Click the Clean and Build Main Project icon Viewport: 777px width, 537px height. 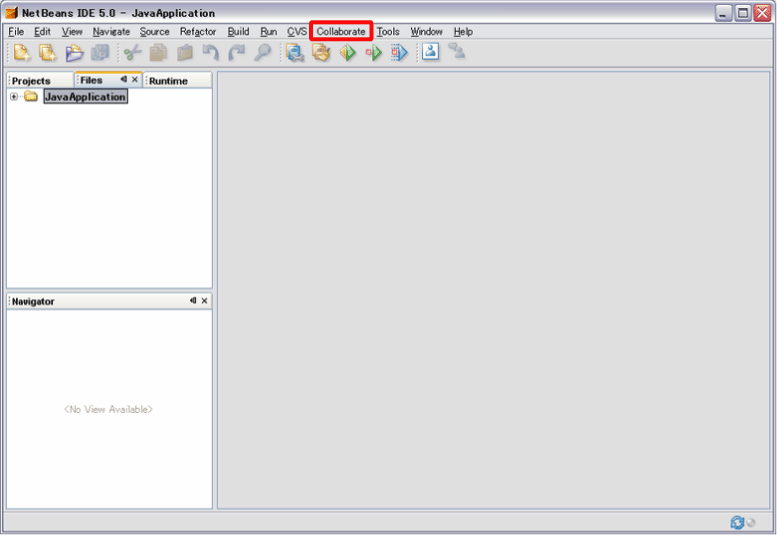321,53
